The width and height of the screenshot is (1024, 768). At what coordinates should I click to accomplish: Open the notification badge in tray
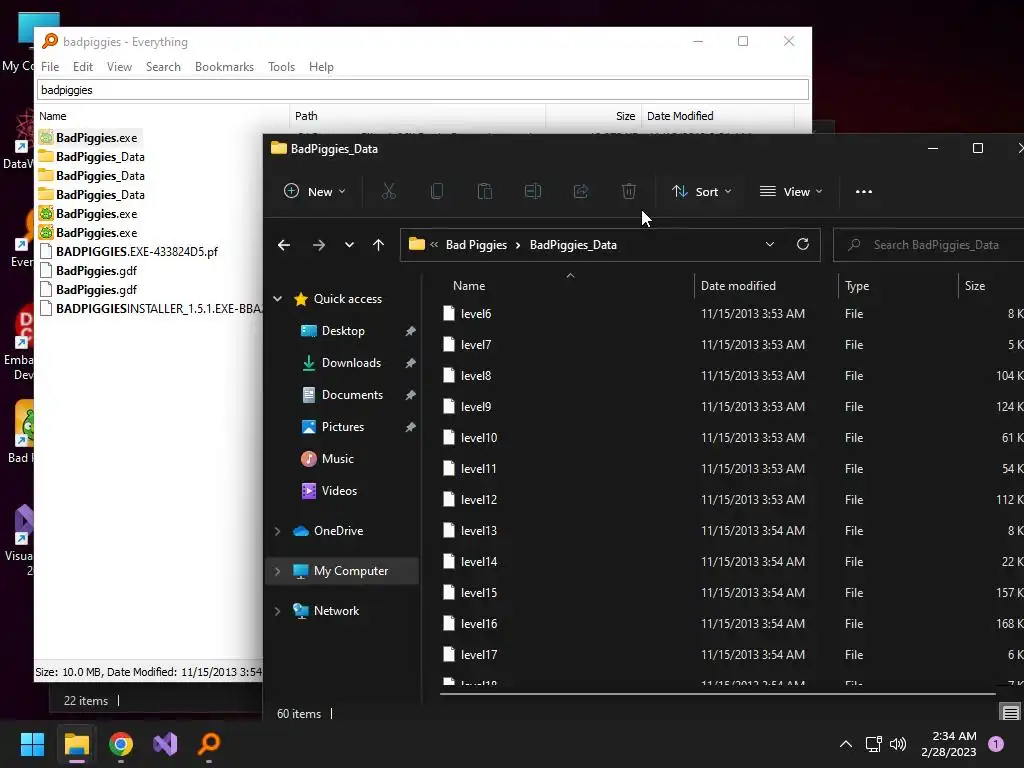click(996, 744)
